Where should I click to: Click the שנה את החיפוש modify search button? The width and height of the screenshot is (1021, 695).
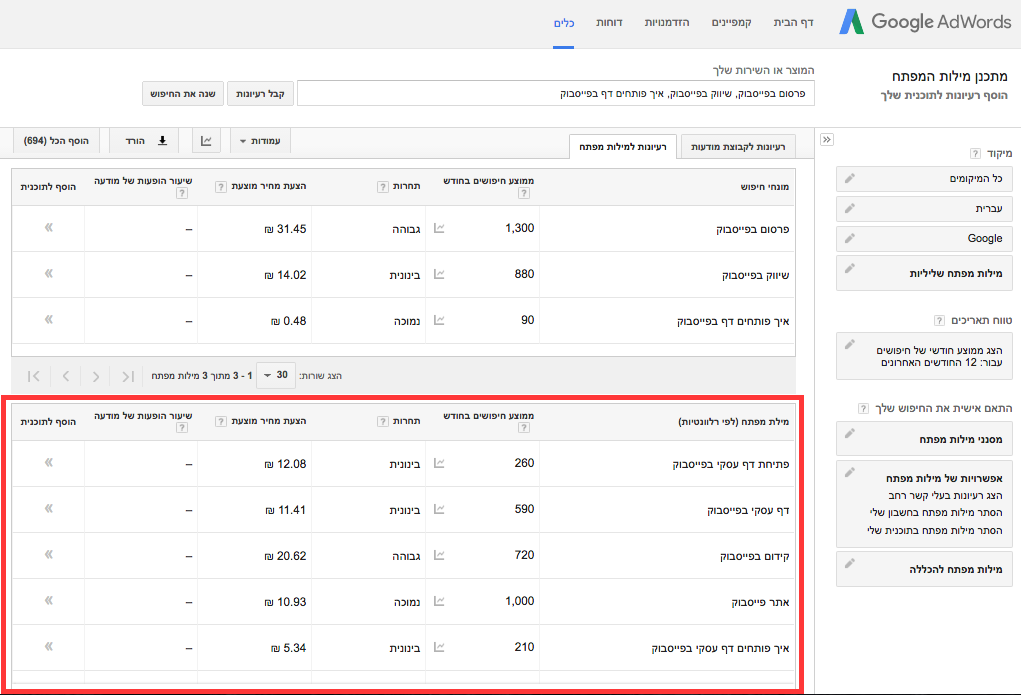point(183,94)
